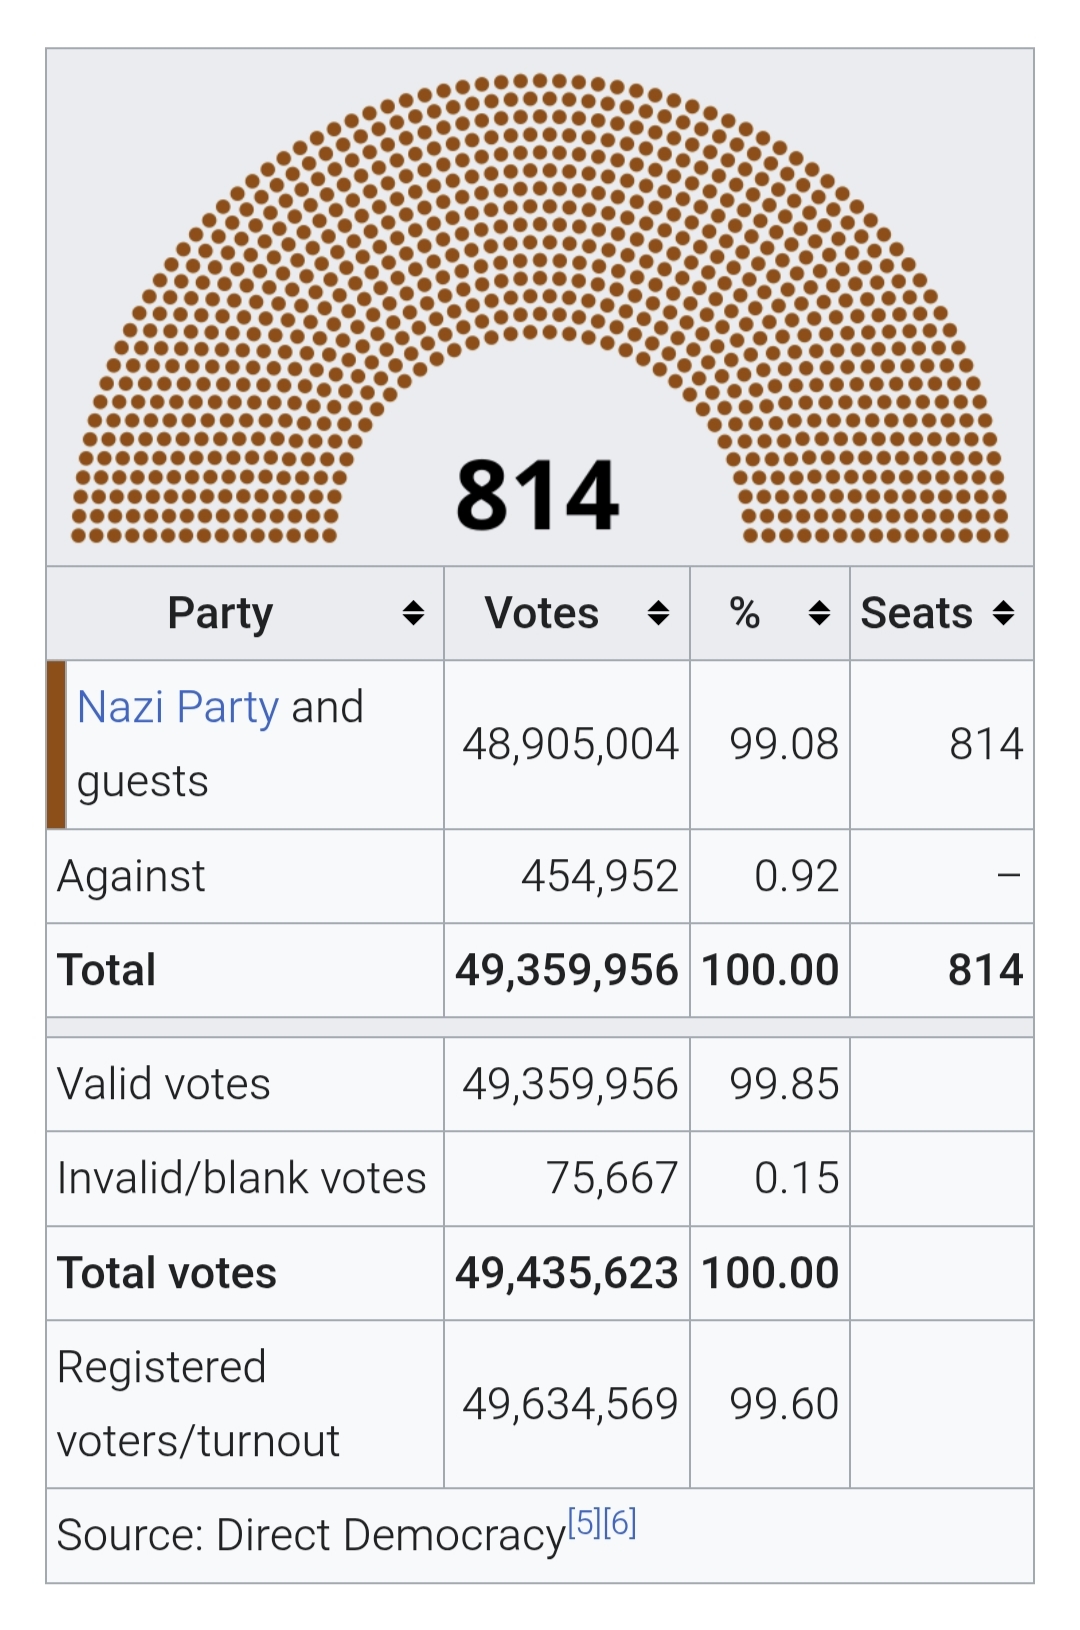
Task: Open citation reference [5]
Action: point(584,1523)
